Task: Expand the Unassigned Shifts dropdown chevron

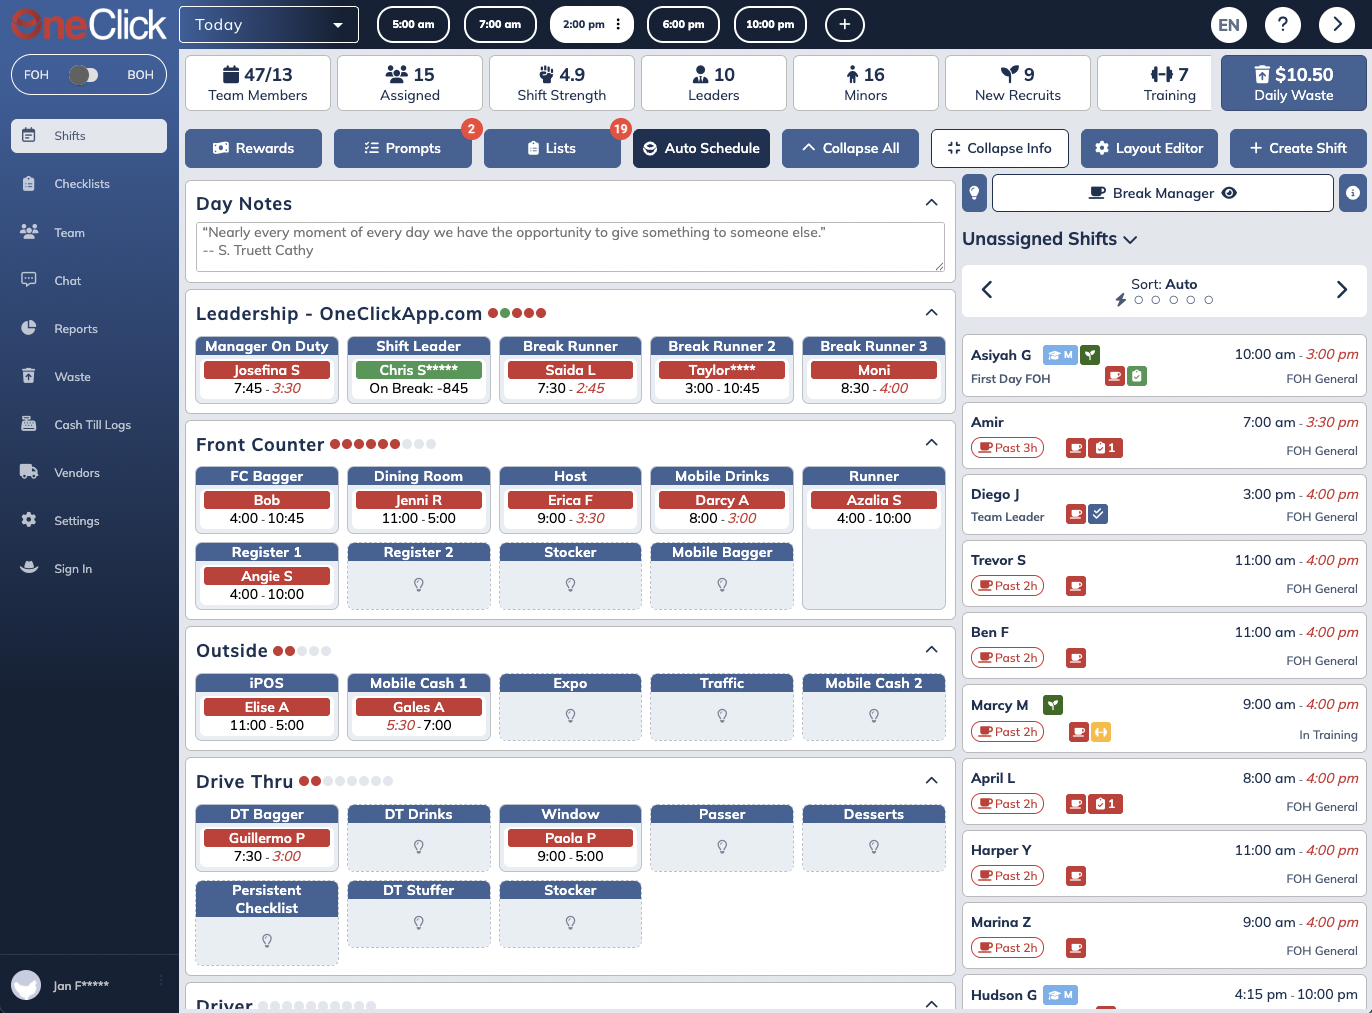Action: (1130, 240)
